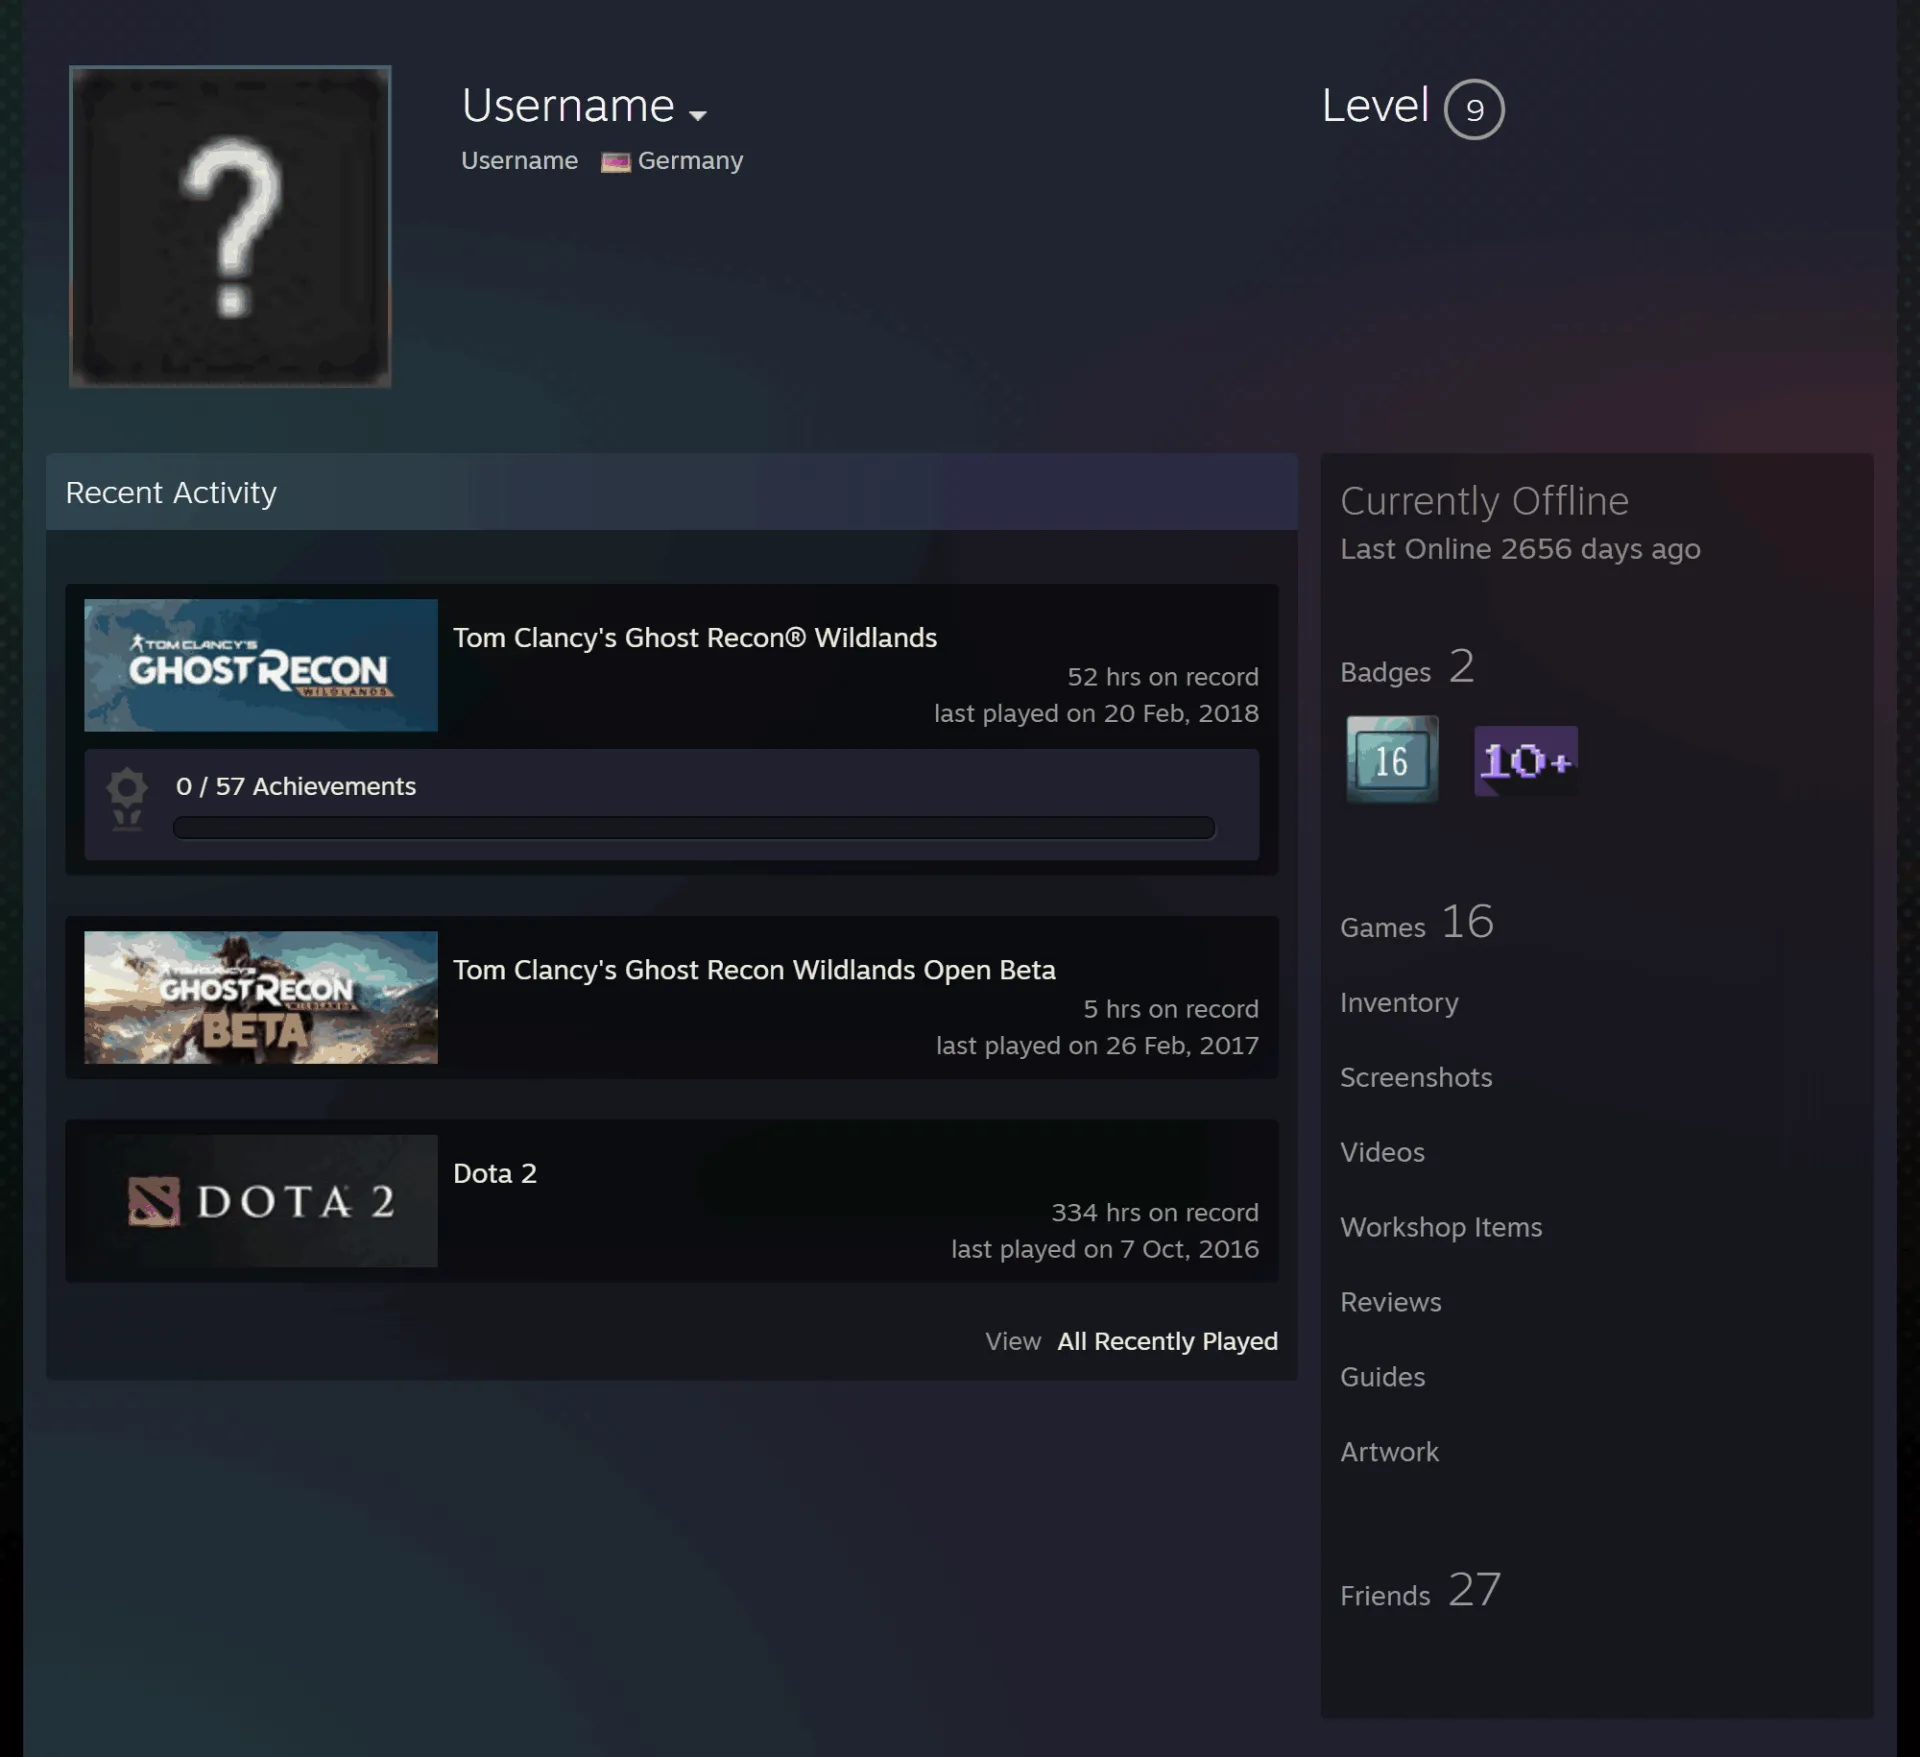This screenshot has width=1920, height=1757.
Task: Click the purple 10+ badge icon
Action: click(x=1526, y=761)
